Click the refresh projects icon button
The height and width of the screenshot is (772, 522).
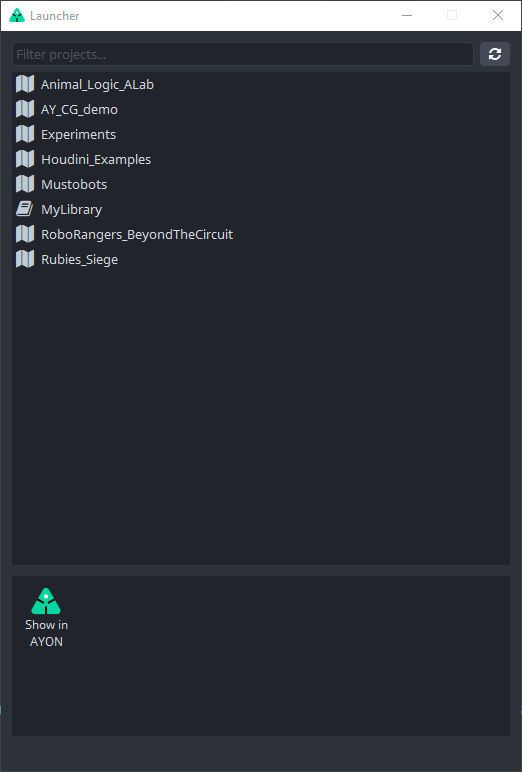coord(494,54)
